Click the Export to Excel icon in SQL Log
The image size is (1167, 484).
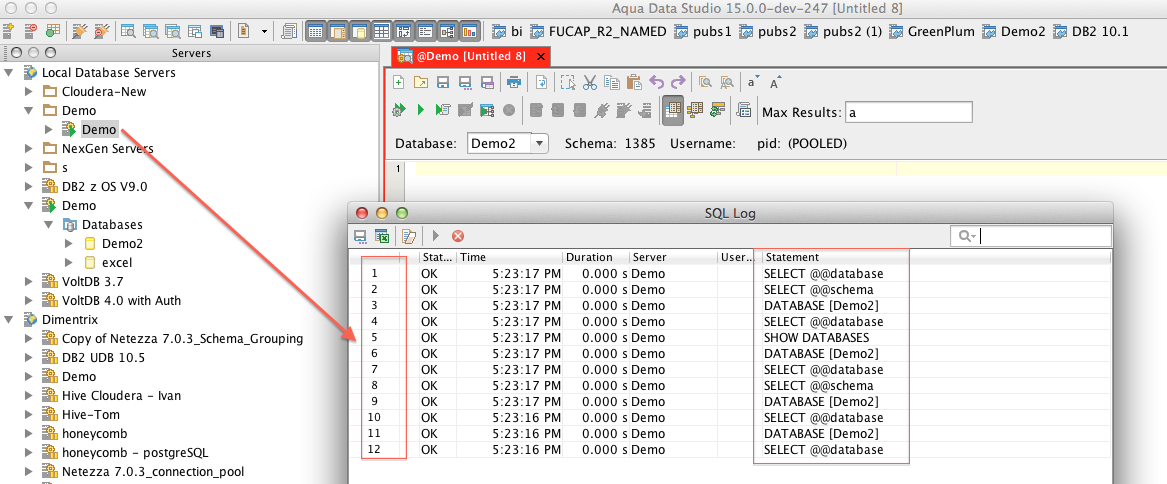pyautogui.click(x=383, y=236)
